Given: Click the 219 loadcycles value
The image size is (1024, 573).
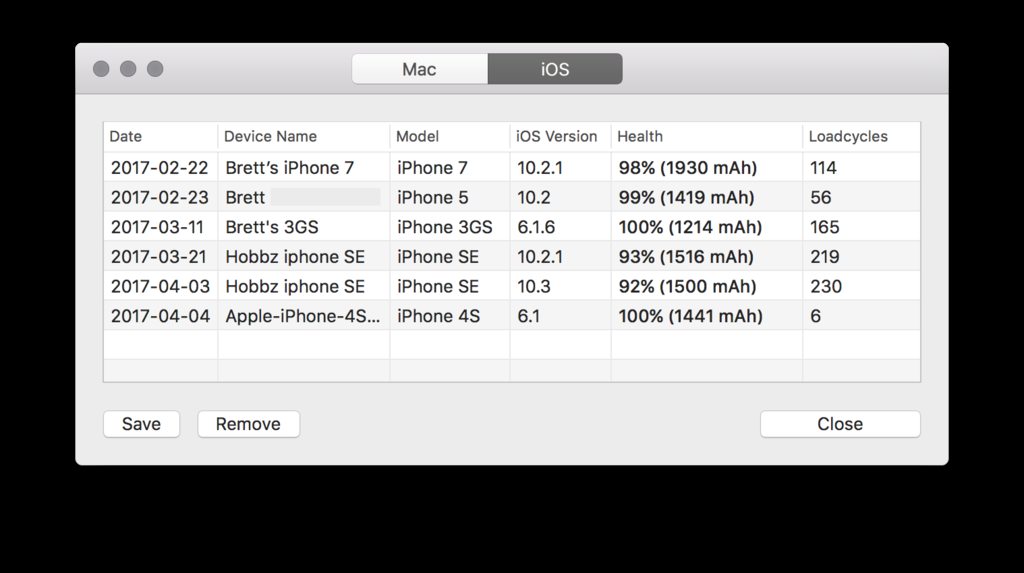Looking at the screenshot, I should coord(825,257).
